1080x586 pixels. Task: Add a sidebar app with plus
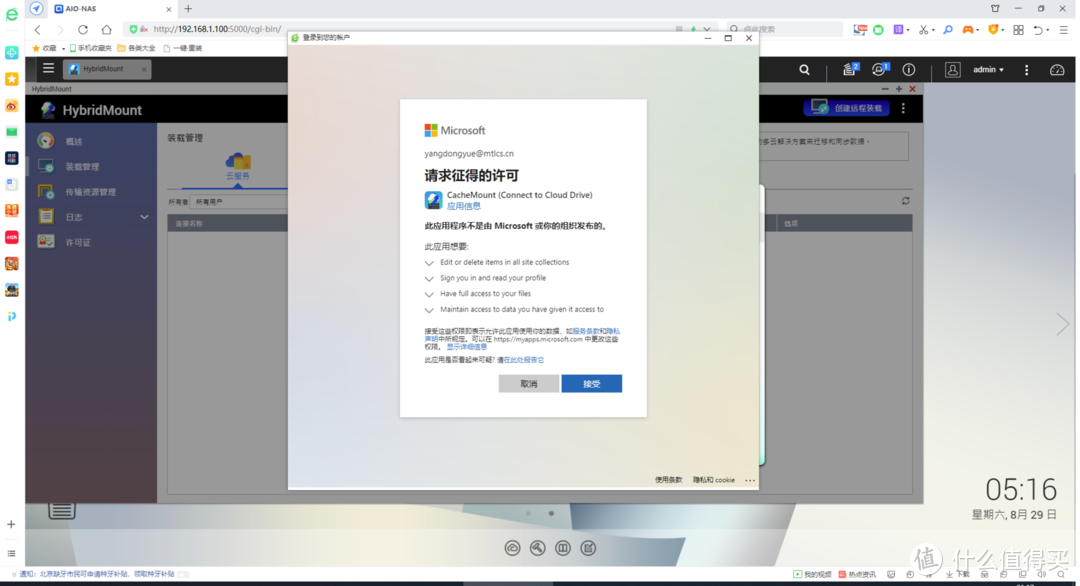[11, 525]
